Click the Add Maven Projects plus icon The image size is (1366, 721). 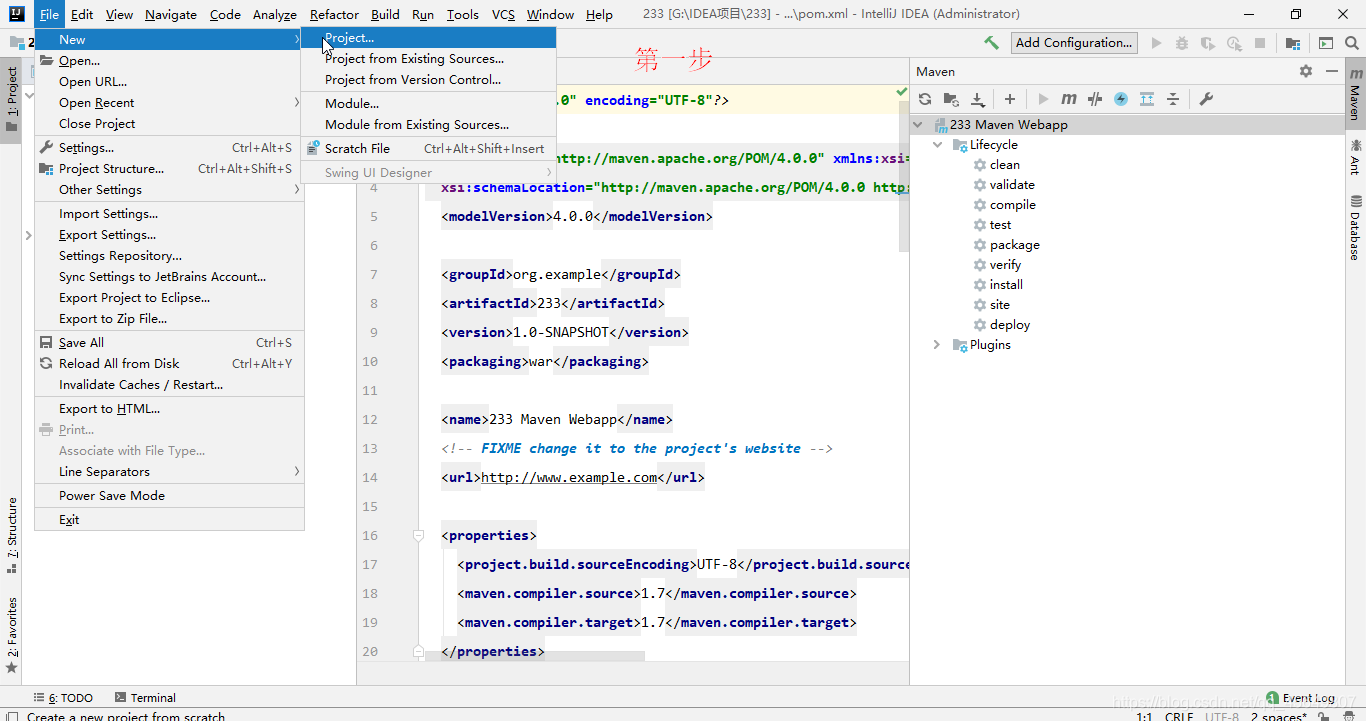click(1010, 99)
